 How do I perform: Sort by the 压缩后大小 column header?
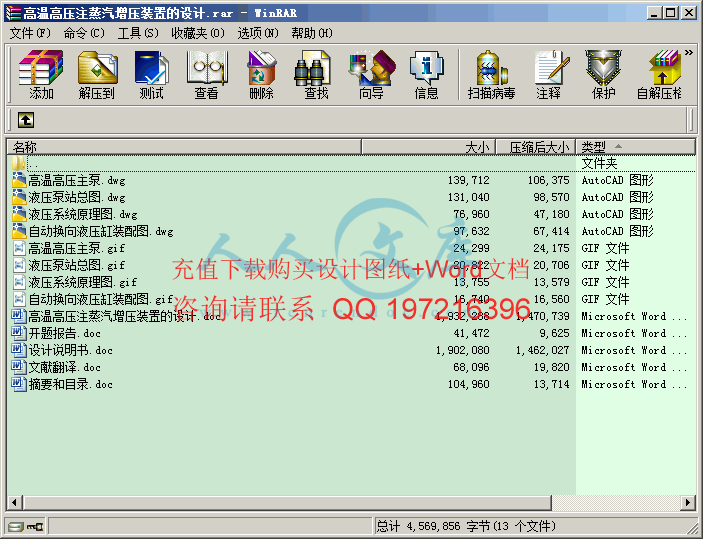coord(535,147)
